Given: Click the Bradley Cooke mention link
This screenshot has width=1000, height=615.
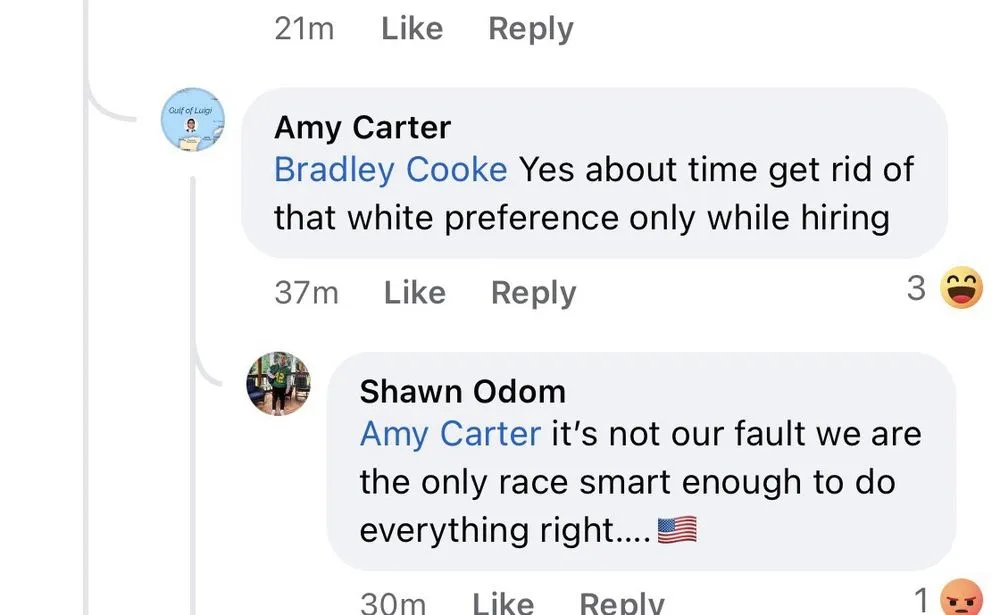Looking at the screenshot, I should tap(390, 170).
